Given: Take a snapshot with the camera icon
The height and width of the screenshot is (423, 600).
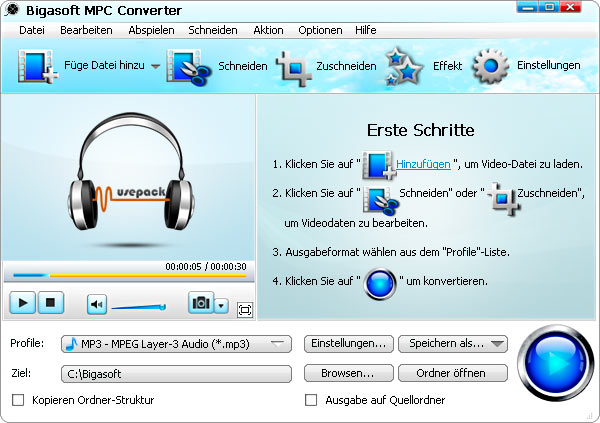Looking at the screenshot, I should [x=201, y=303].
